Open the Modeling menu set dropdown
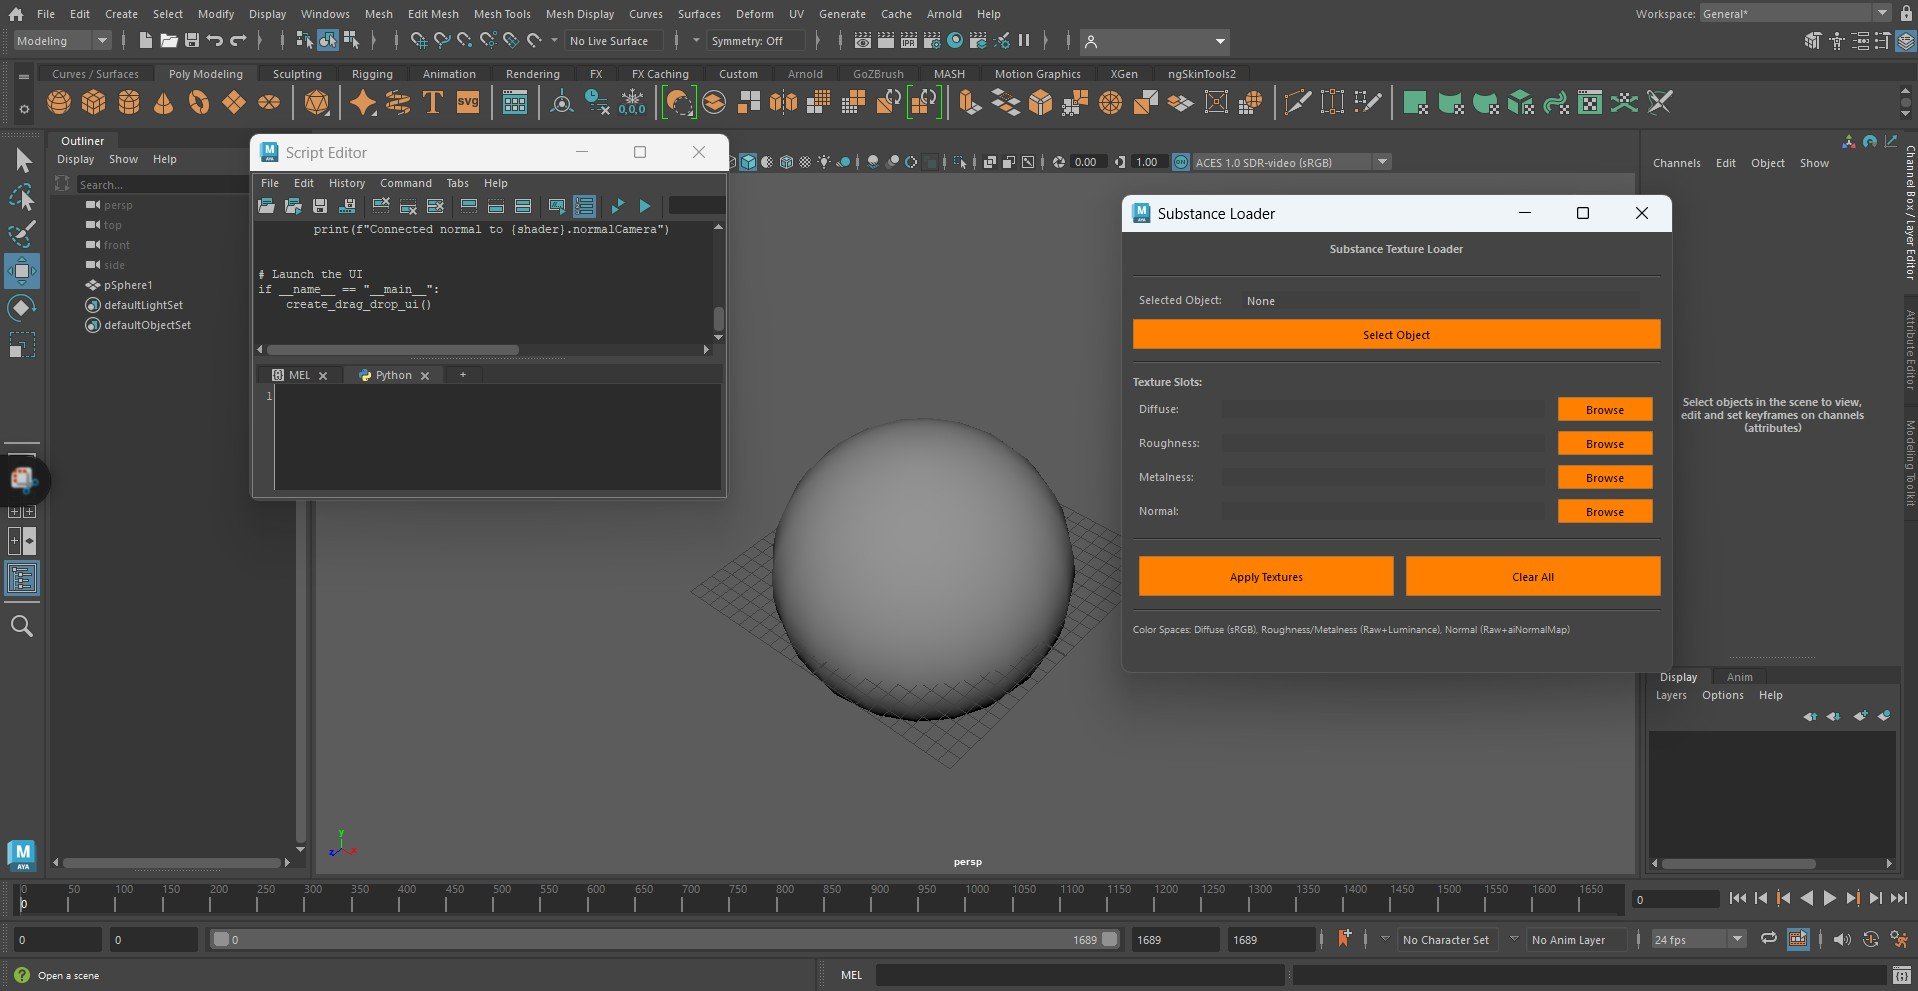This screenshot has width=1918, height=991. click(x=62, y=41)
